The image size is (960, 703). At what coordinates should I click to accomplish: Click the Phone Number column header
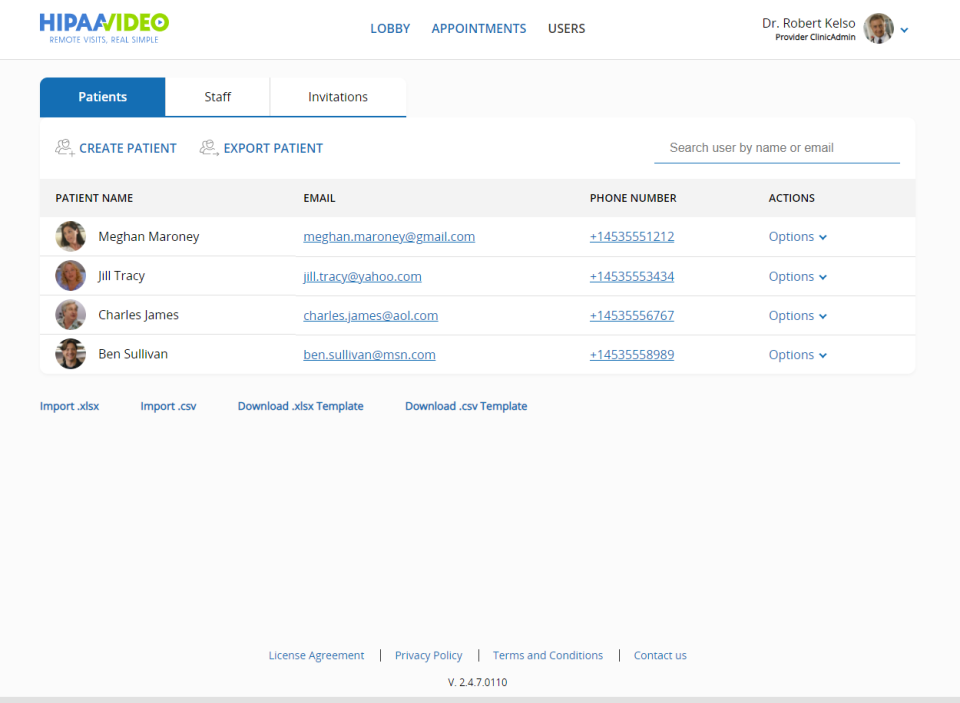pyautogui.click(x=633, y=198)
